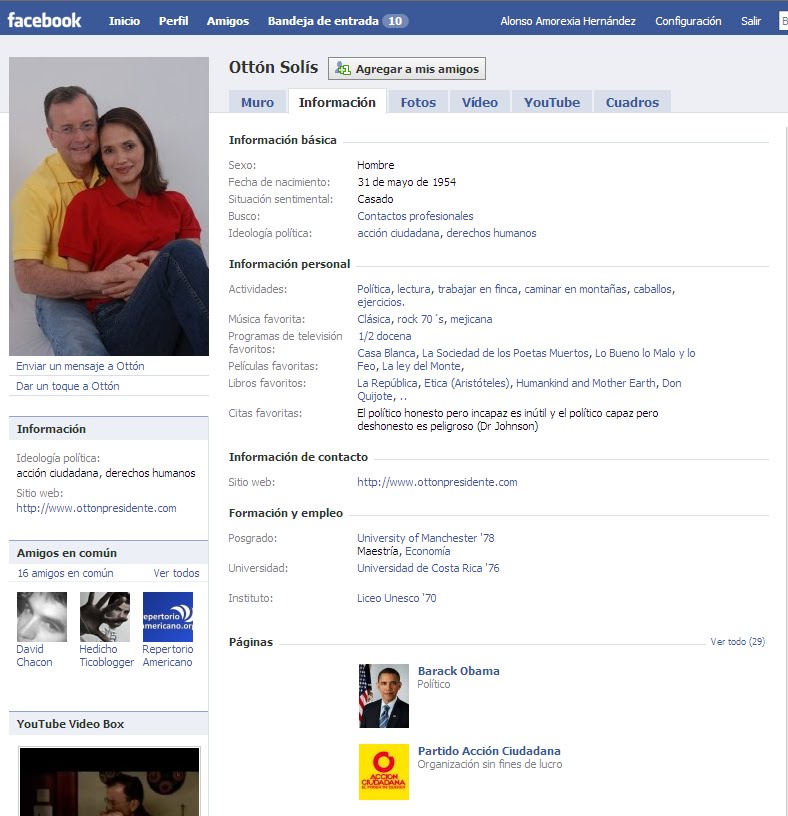Open Amigos in the top bar
Screen dimensions: 788x816
[x=227, y=21]
